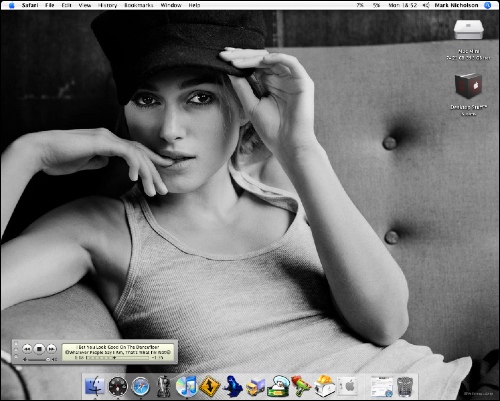
Task: Stop playback in the iTunes mini player
Action: pyautogui.click(x=39, y=349)
